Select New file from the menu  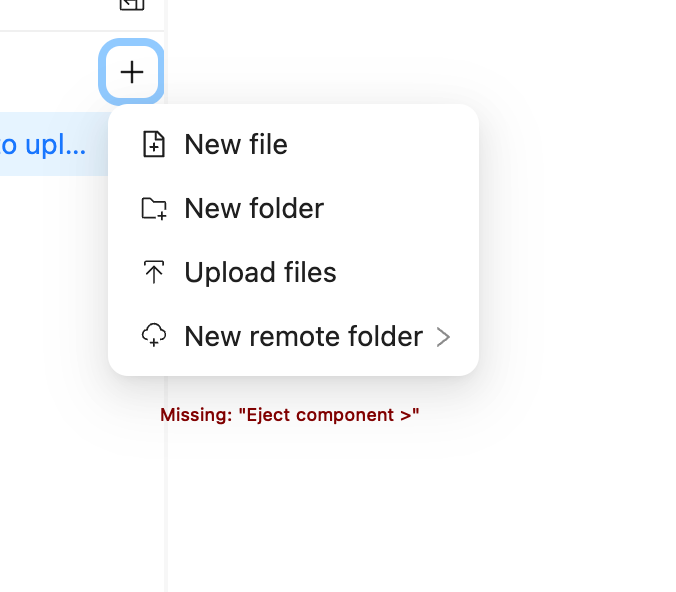[236, 145]
